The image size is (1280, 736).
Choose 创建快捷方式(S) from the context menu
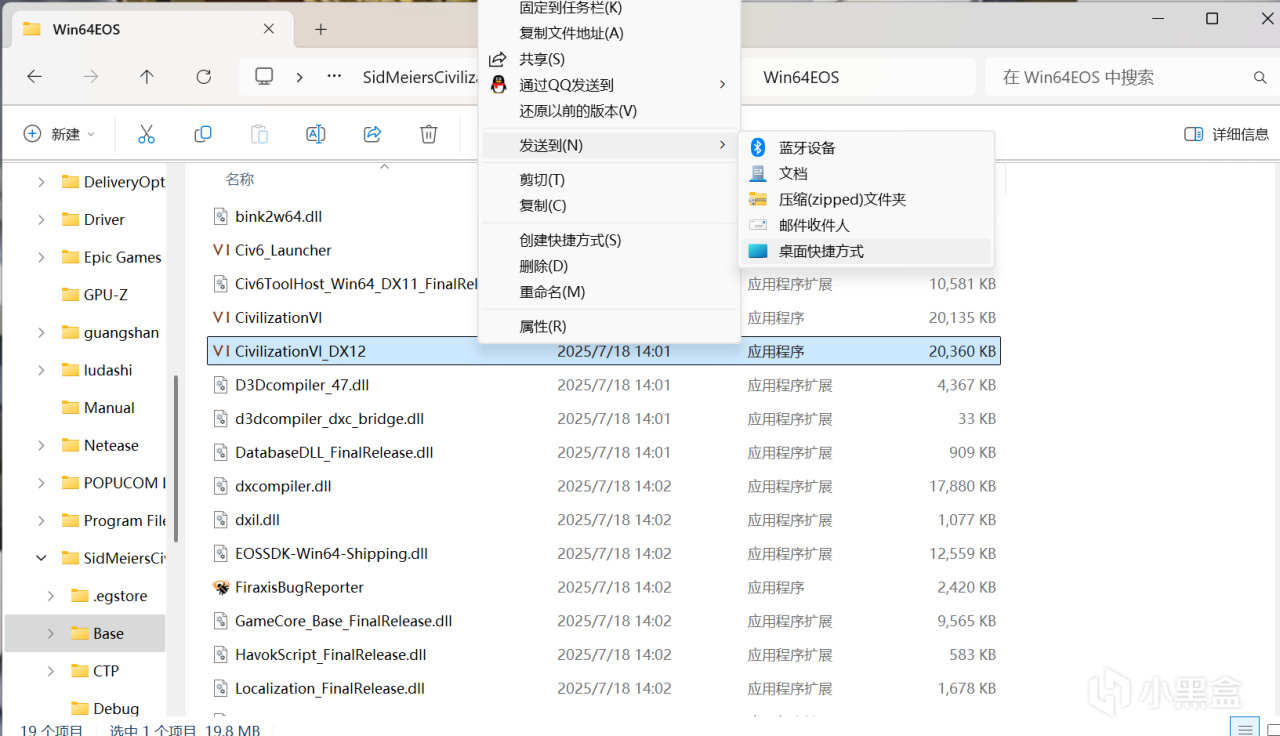click(x=609, y=240)
